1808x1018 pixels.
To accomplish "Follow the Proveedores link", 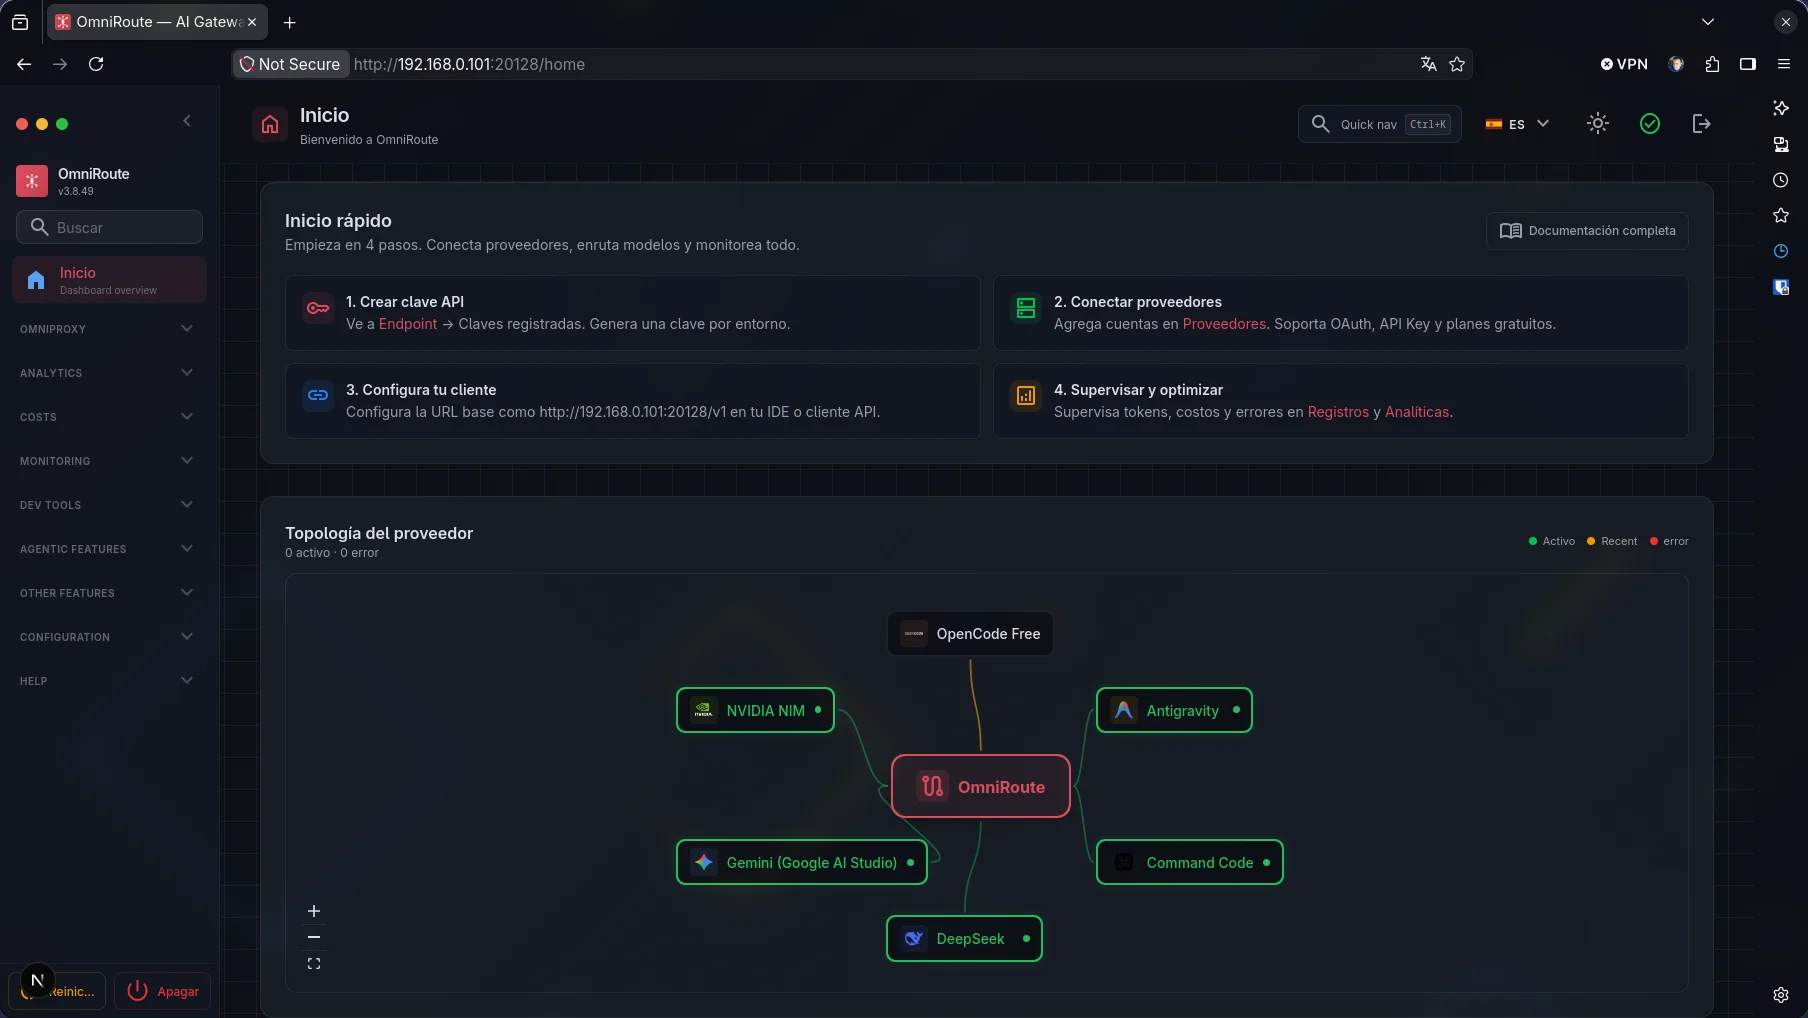I will (1224, 324).
